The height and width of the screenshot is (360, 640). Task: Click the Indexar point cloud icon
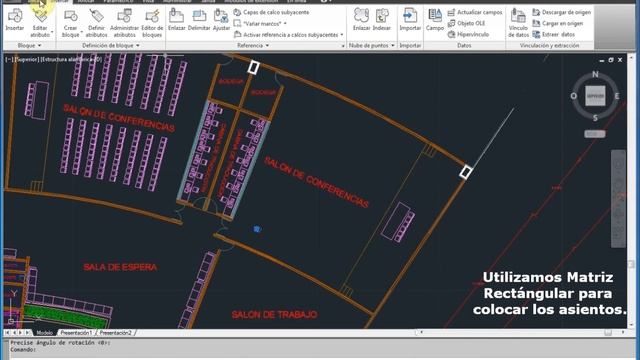382,16
